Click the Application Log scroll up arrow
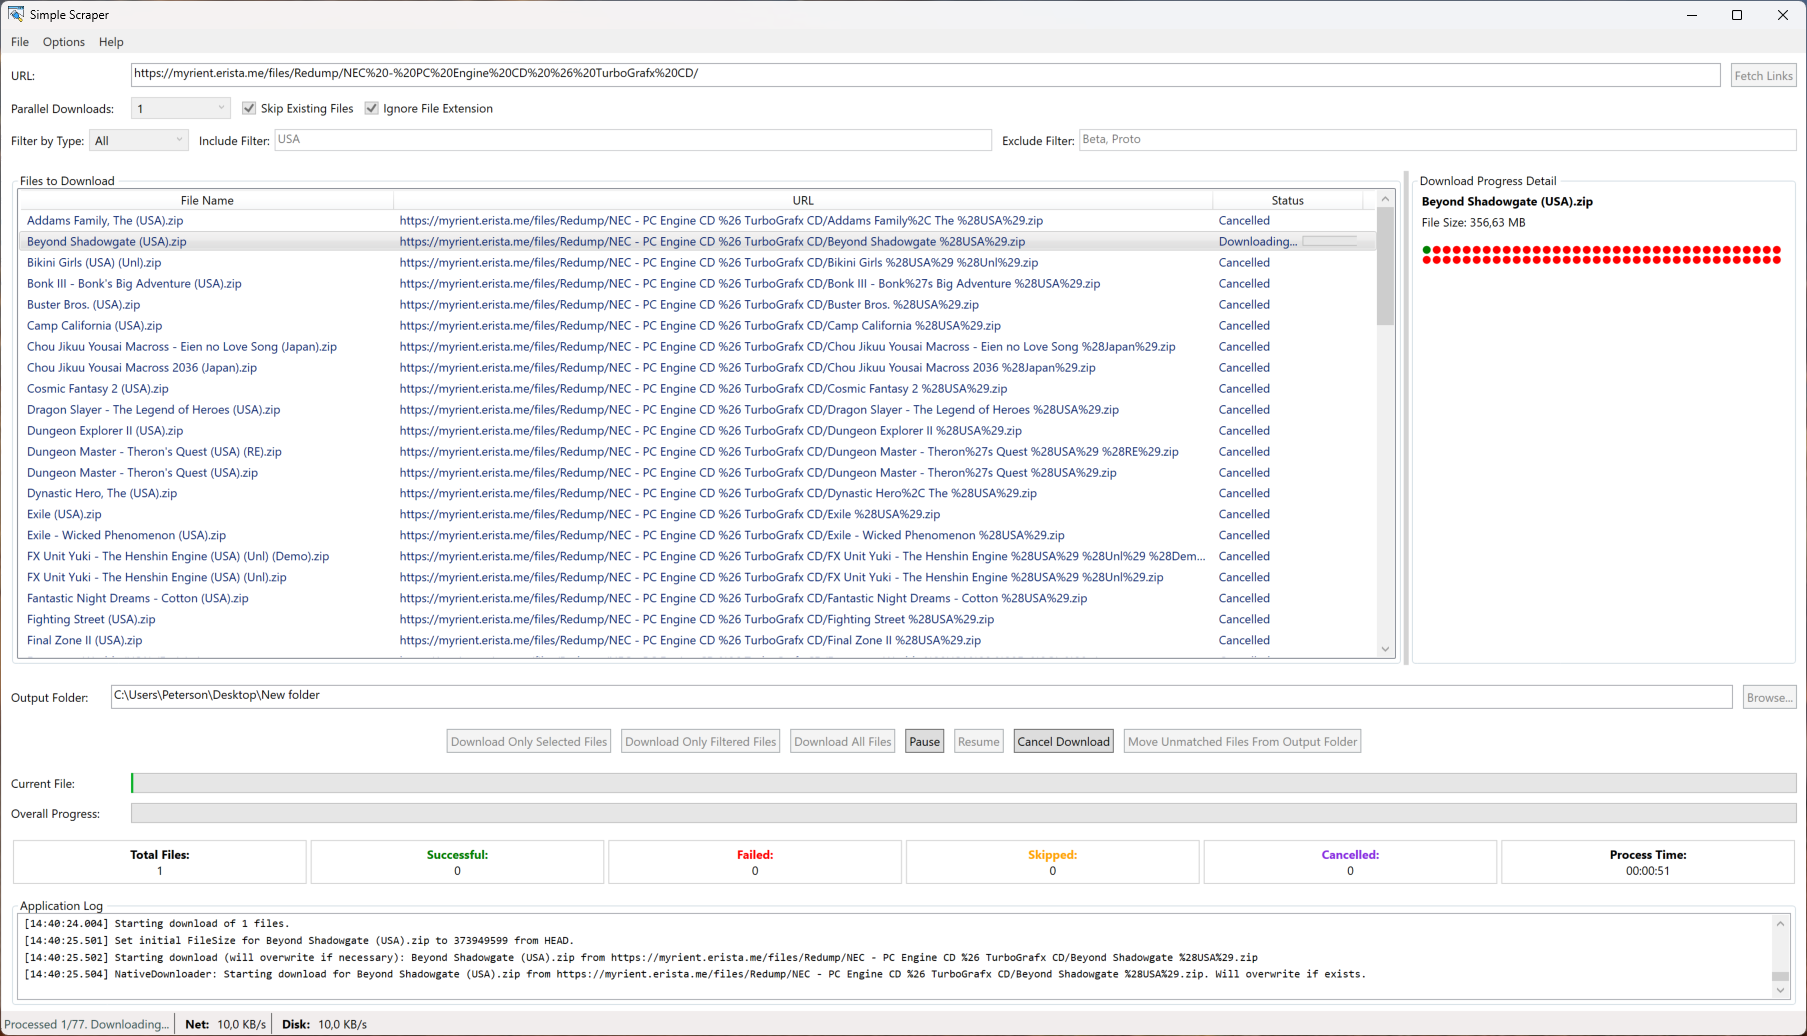 click(x=1780, y=923)
